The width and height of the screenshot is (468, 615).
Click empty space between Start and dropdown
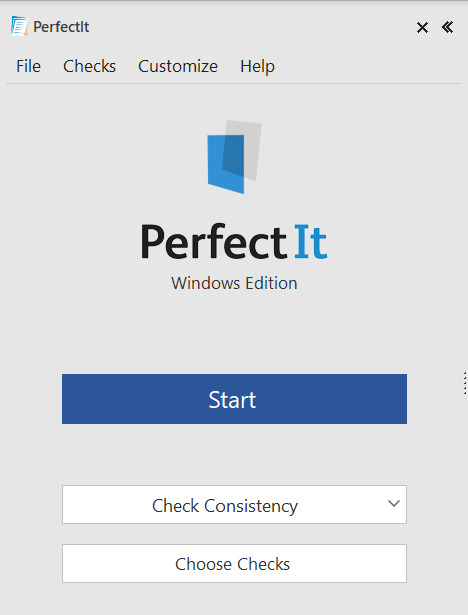point(234,454)
